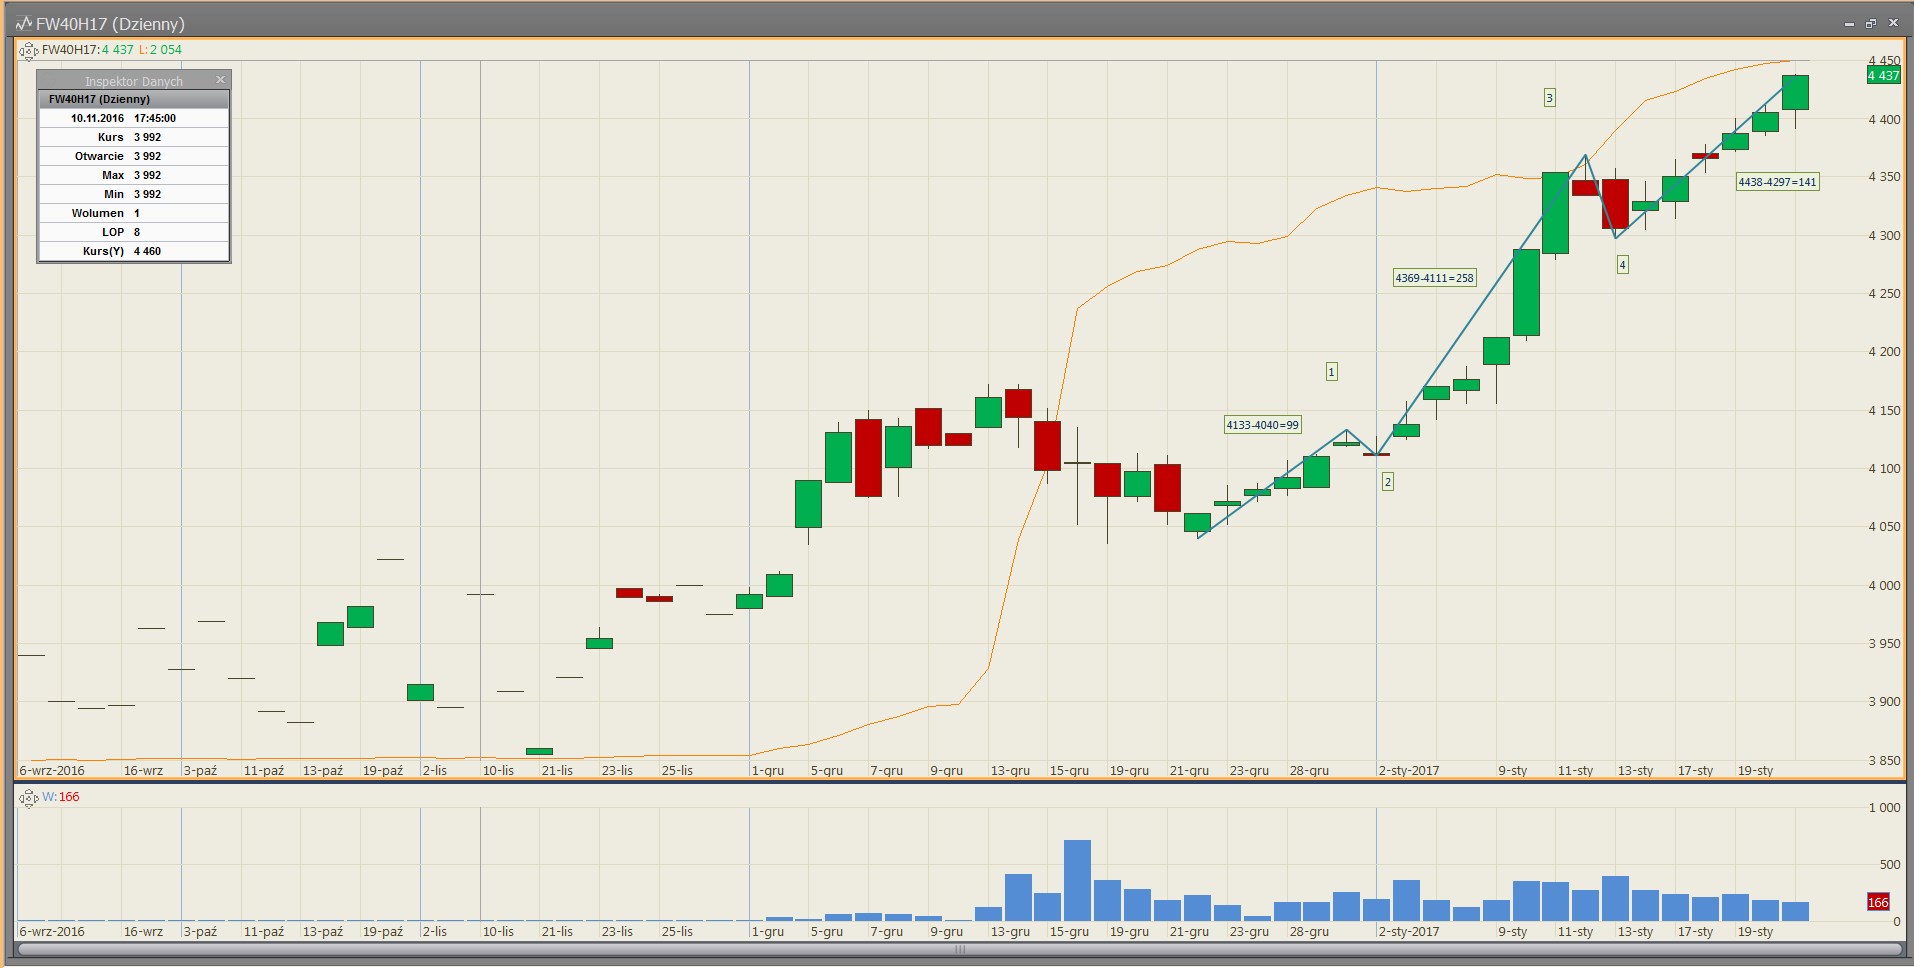This screenshot has height=968, width=1914.
Task: Click the chart icon in the window title bar
Action: tap(23, 23)
